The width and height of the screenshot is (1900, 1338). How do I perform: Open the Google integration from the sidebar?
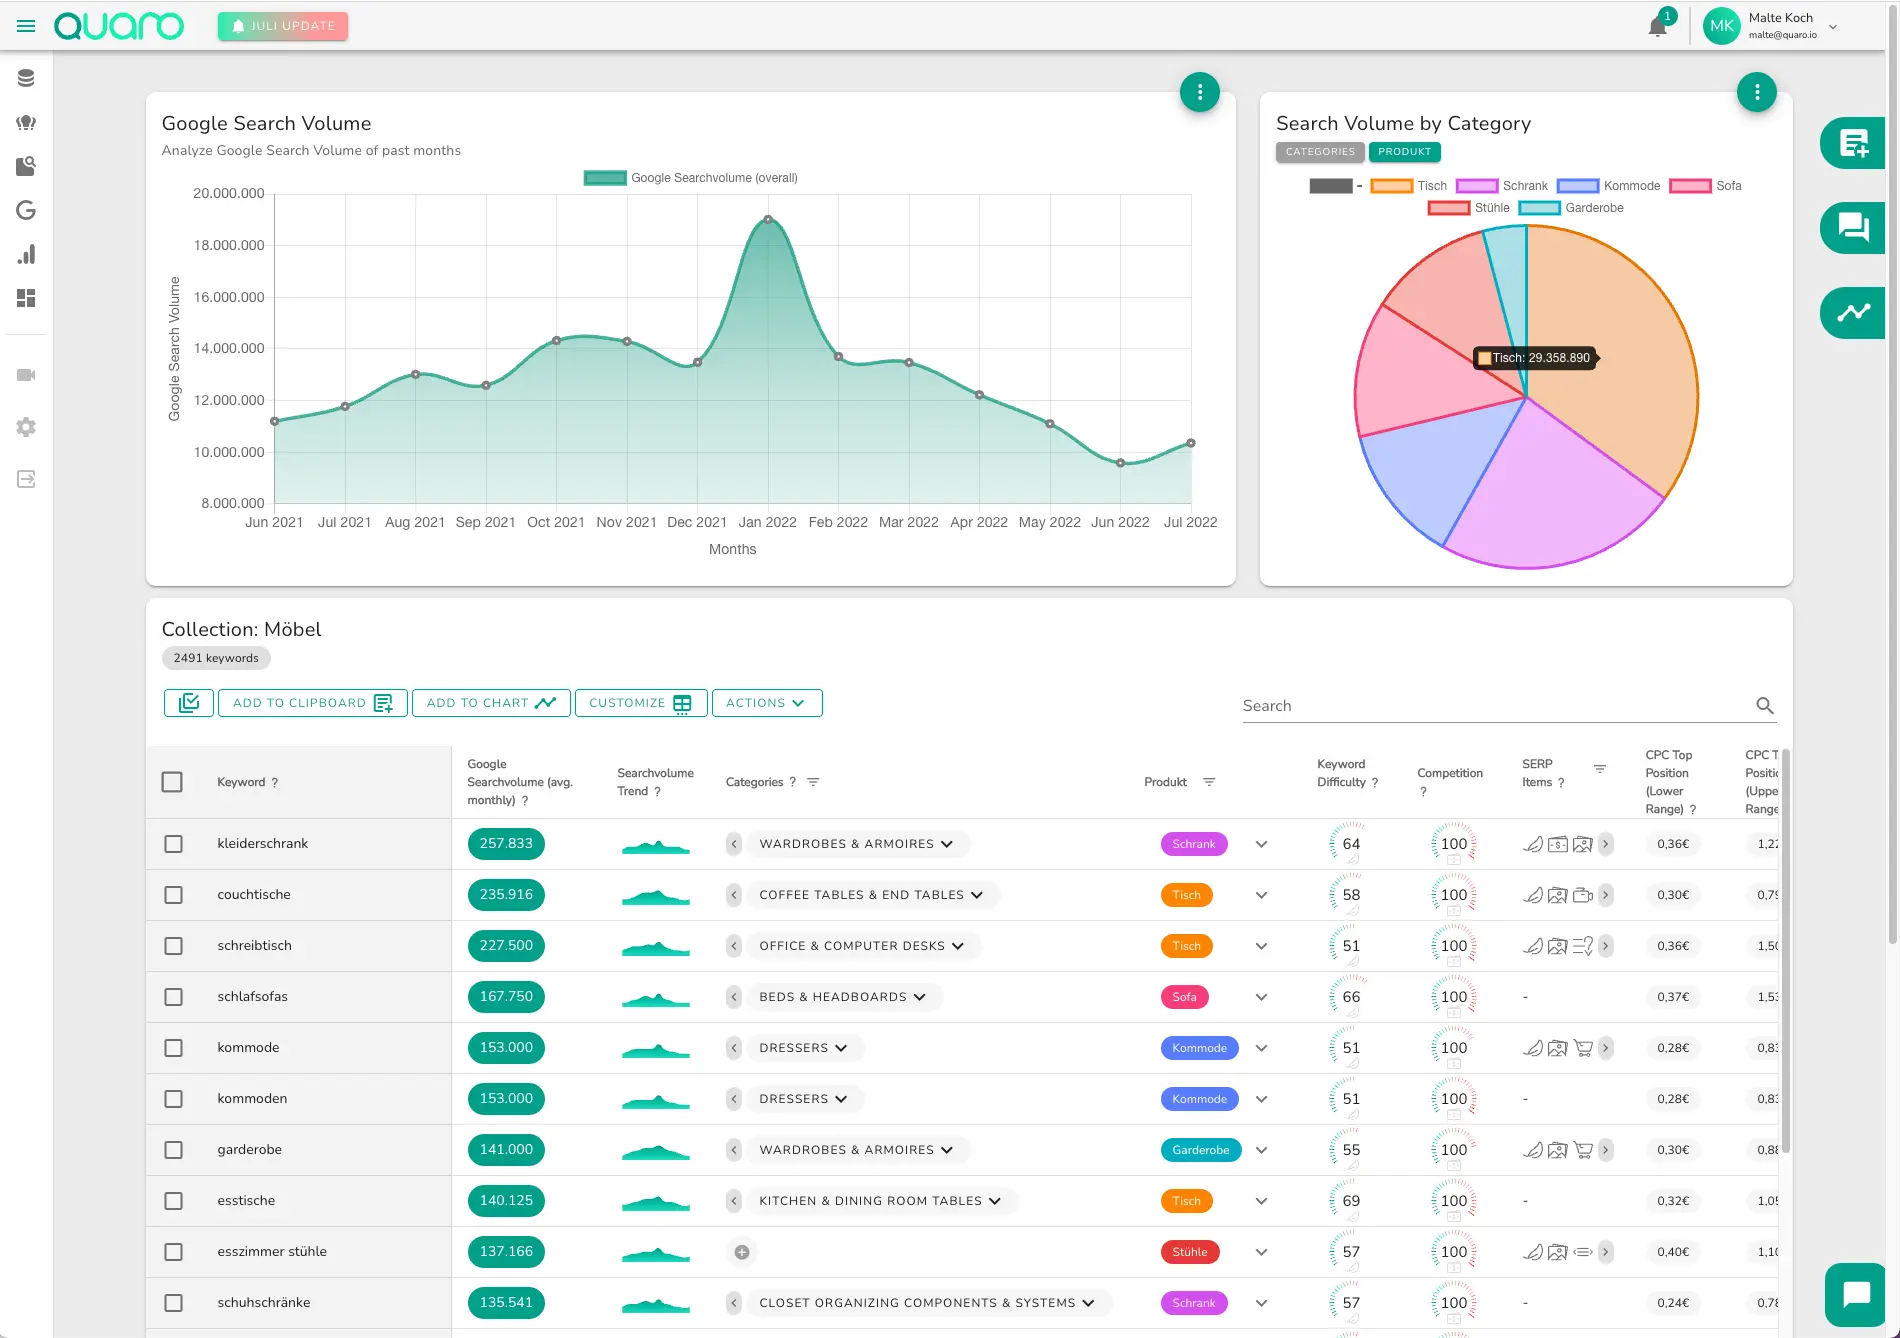pos(26,211)
